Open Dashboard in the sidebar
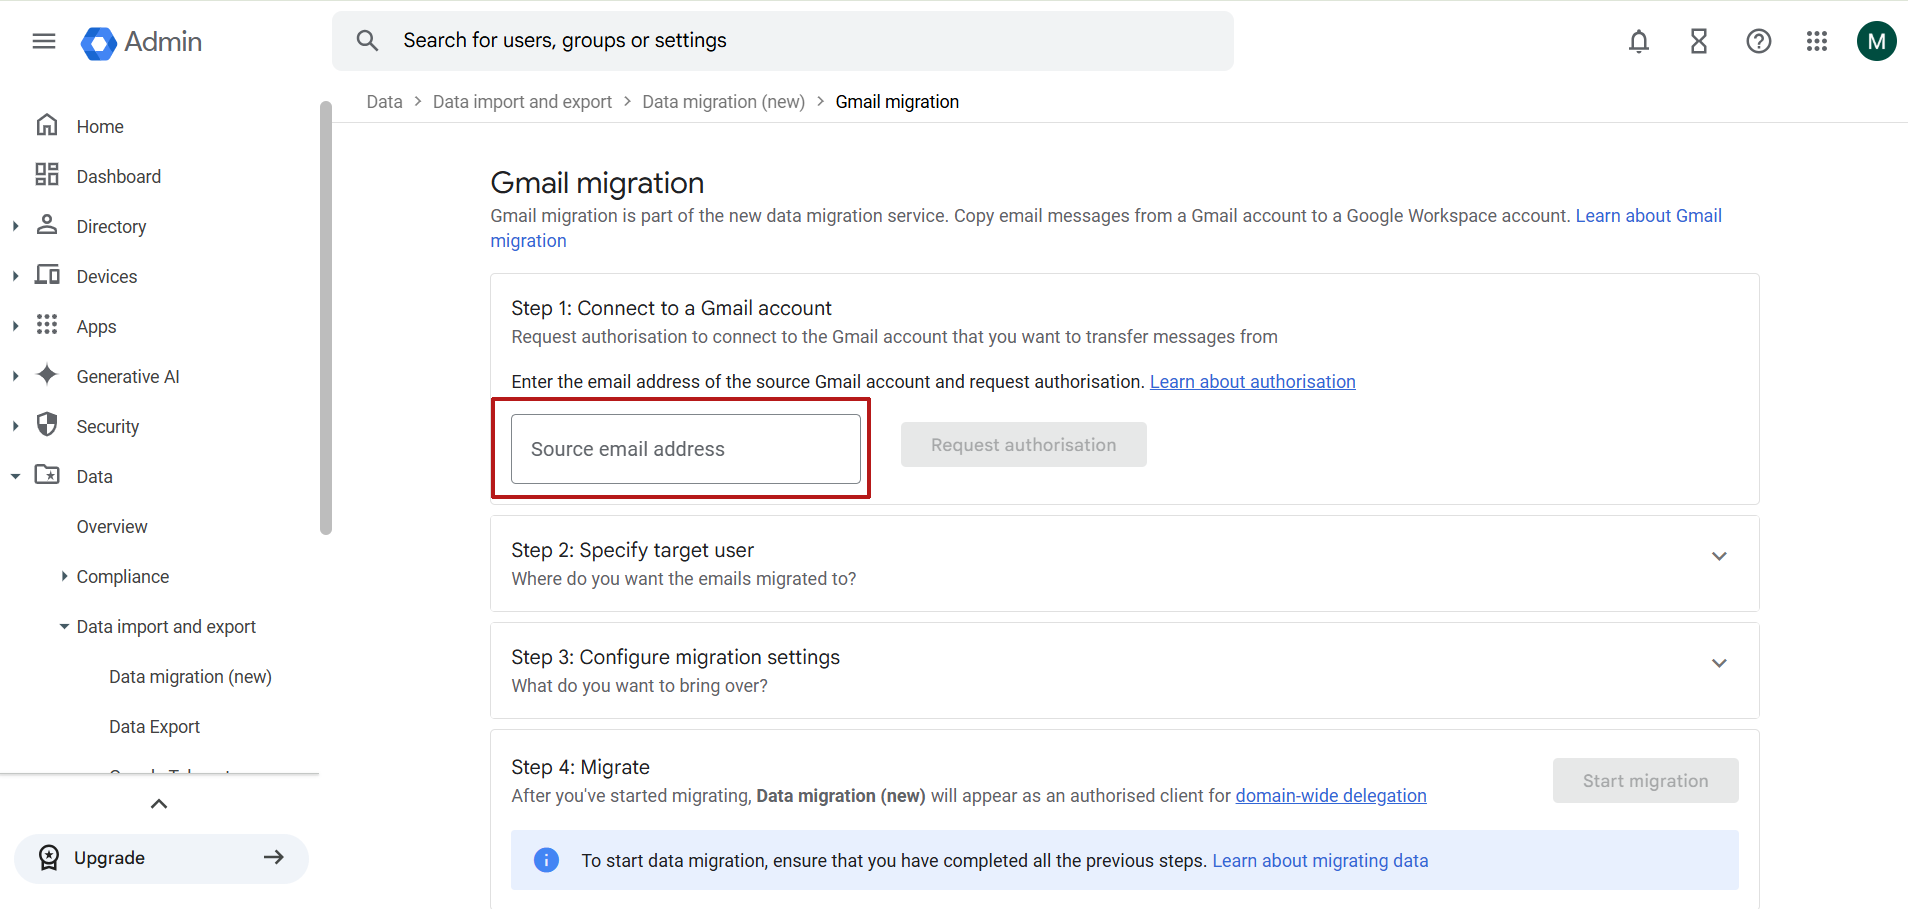 pyautogui.click(x=119, y=177)
